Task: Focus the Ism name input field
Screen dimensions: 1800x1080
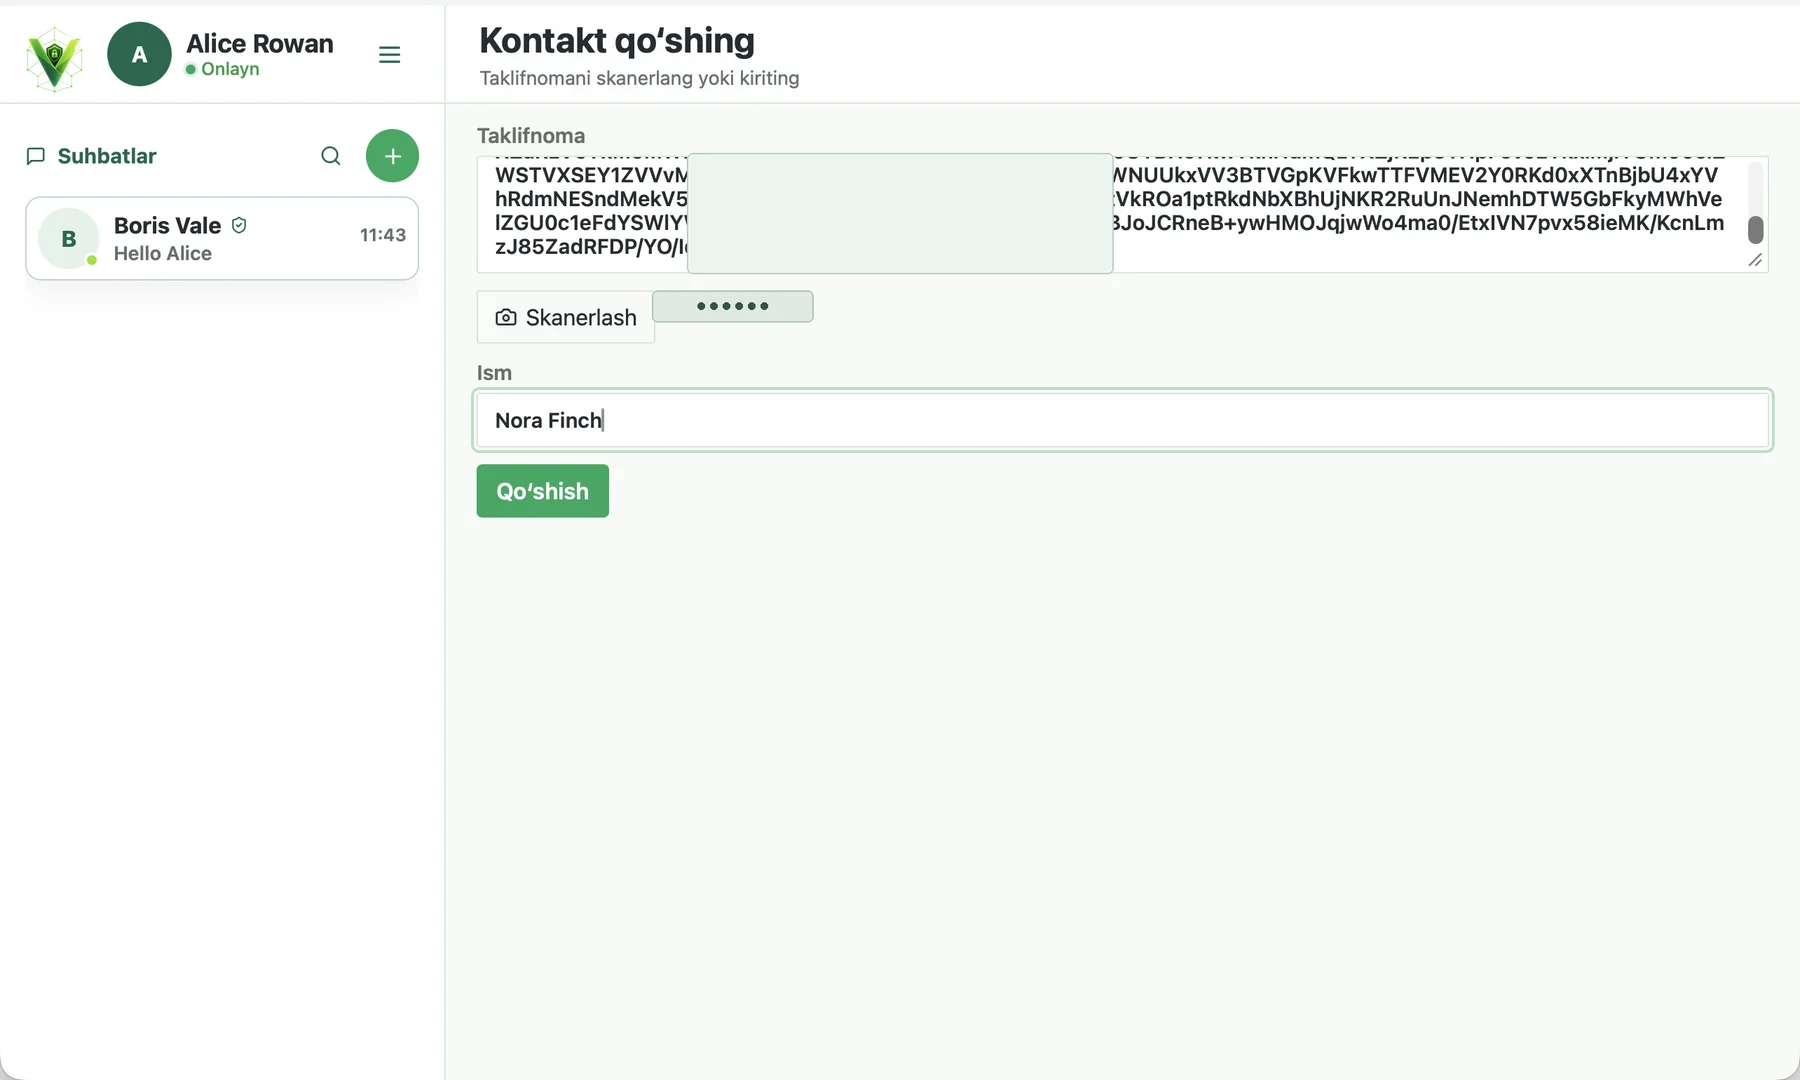Action: (1122, 420)
